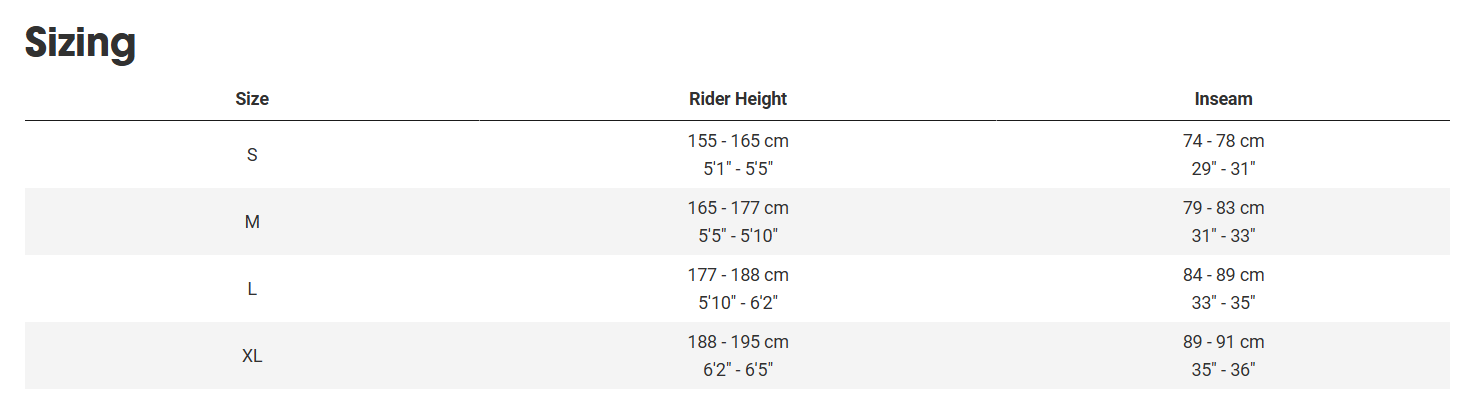Select the 6'2" - 6'5" height text
This screenshot has height=417, width=1477.
738,370
